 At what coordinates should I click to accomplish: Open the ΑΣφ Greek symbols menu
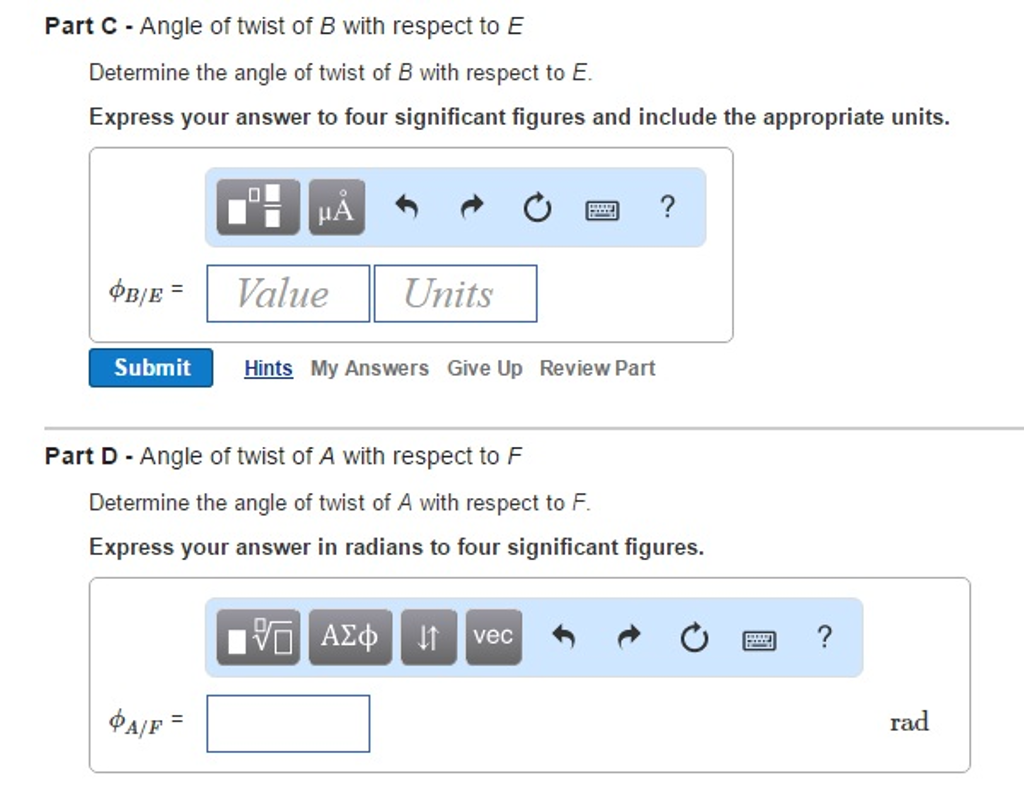coord(347,637)
